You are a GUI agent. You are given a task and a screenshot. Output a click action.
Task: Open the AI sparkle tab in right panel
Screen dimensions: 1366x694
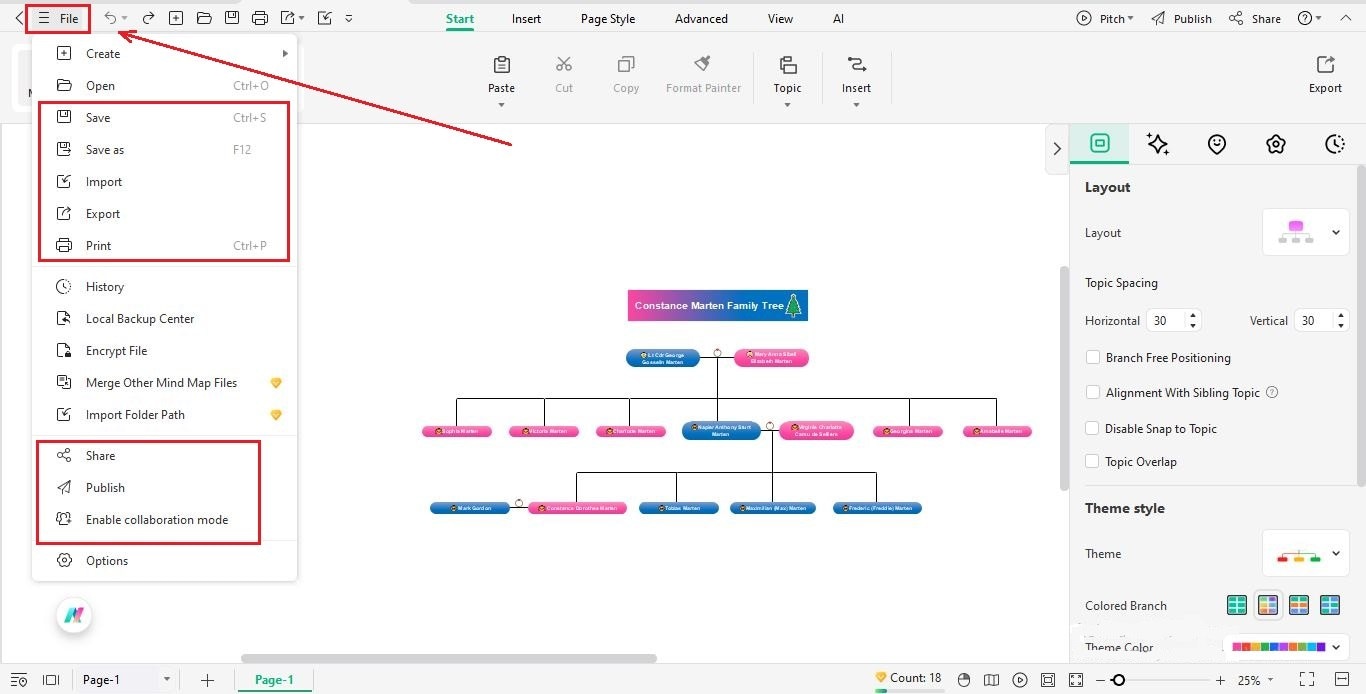[x=1158, y=144]
